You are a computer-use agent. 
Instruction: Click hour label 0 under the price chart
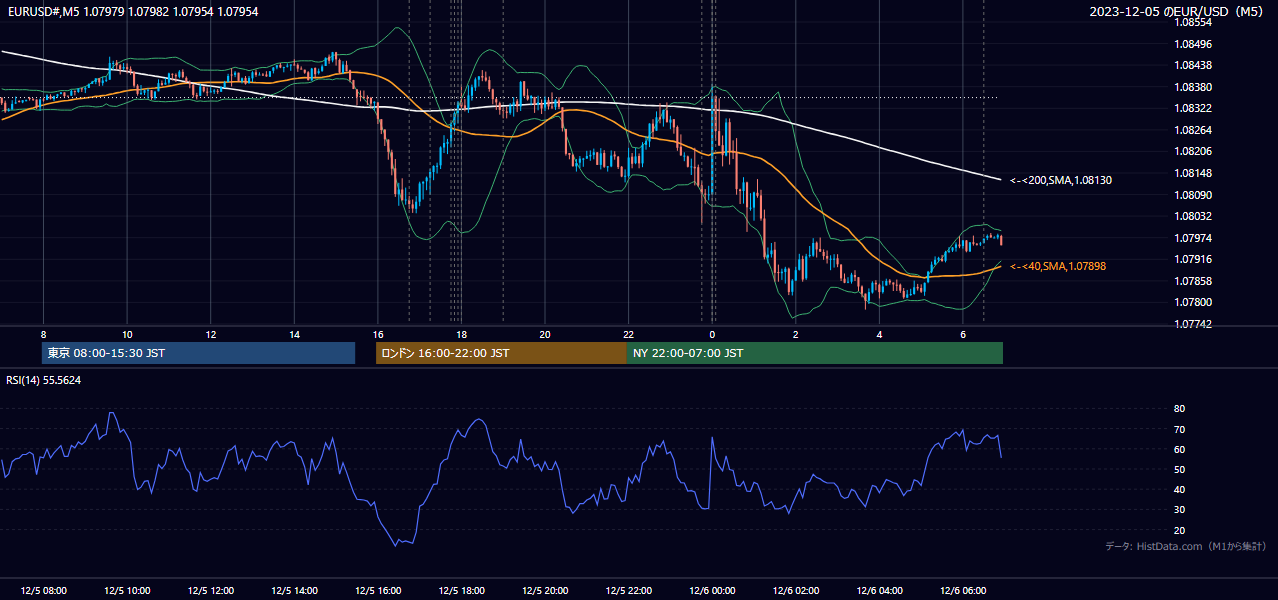pos(712,334)
